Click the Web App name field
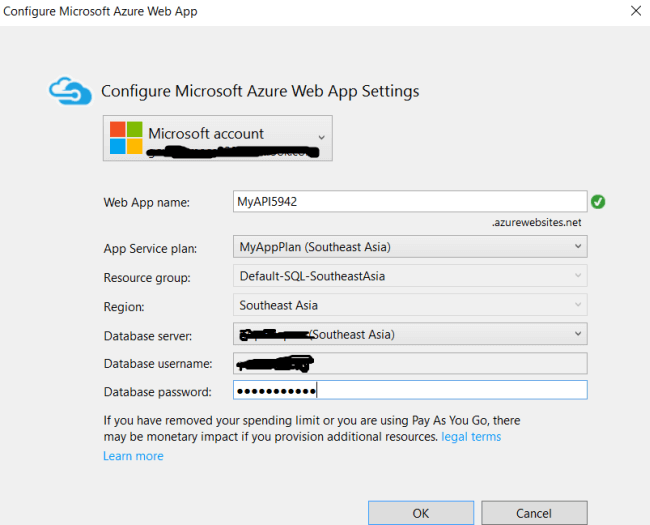The width and height of the screenshot is (650, 525). point(409,201)
